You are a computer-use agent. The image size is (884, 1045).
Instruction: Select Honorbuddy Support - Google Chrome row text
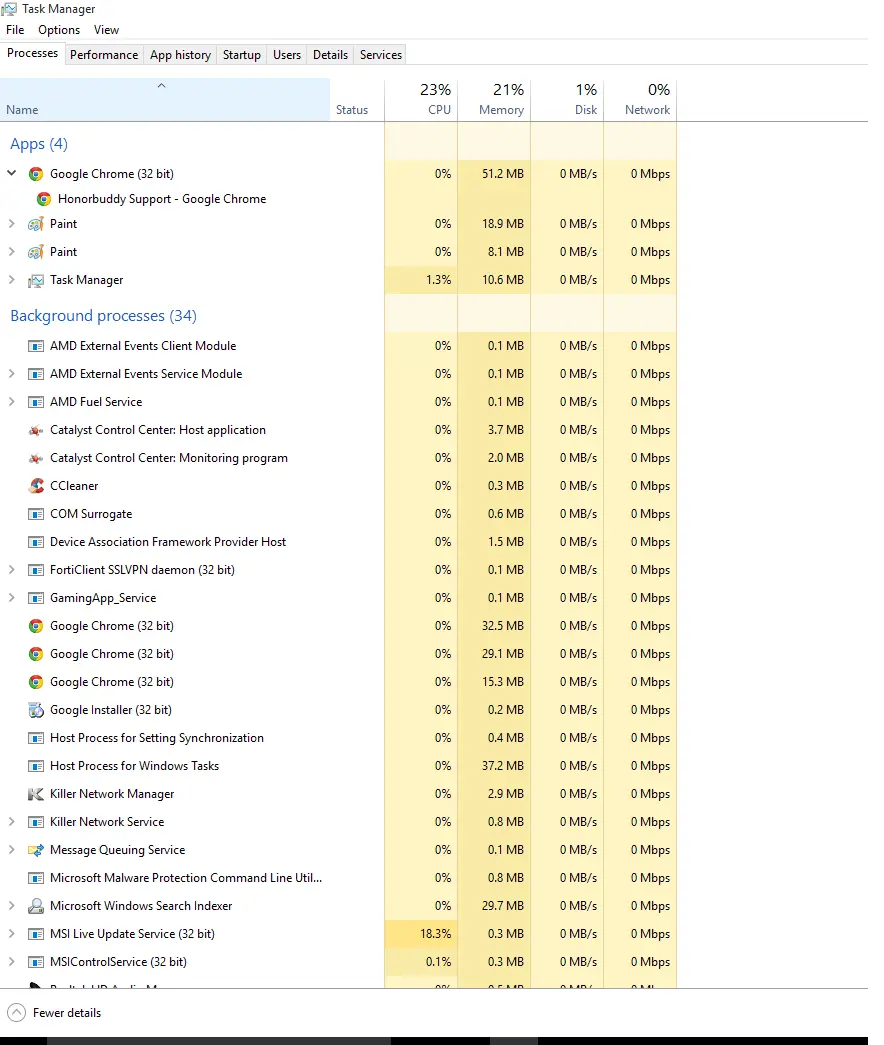(162, 199)
